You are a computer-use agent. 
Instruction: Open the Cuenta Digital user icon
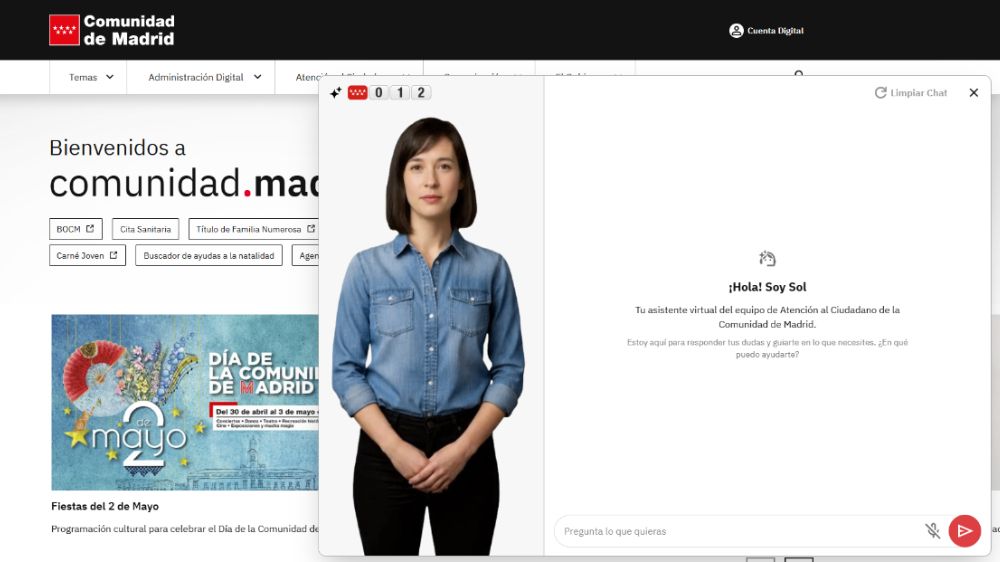pos(736,31)
